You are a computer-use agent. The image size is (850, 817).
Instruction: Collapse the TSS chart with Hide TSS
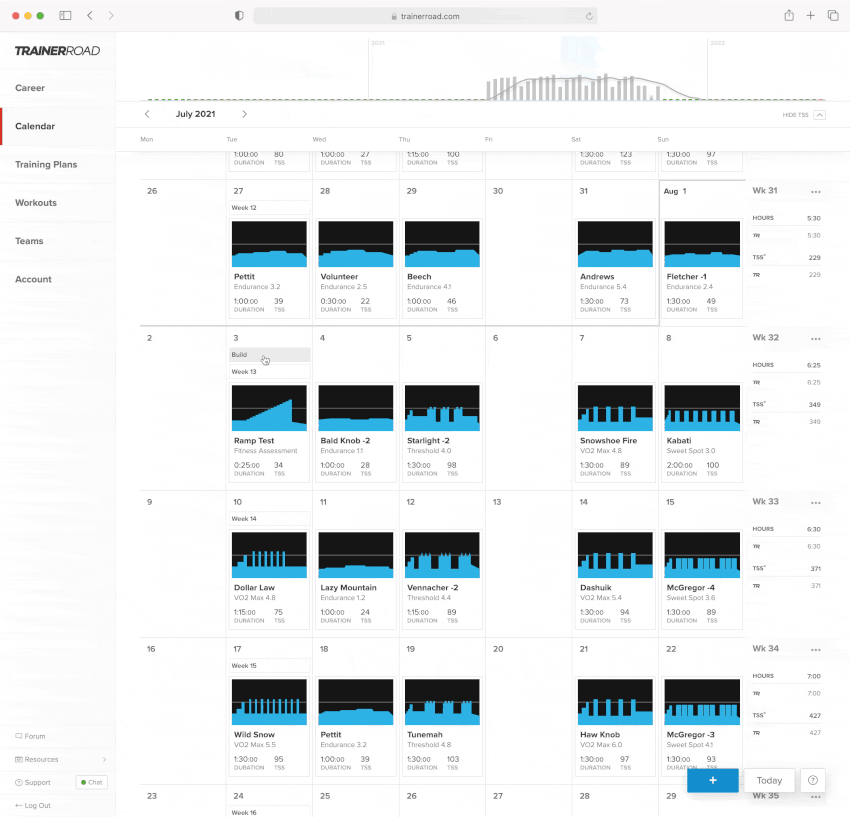click(x=804, y=115)
